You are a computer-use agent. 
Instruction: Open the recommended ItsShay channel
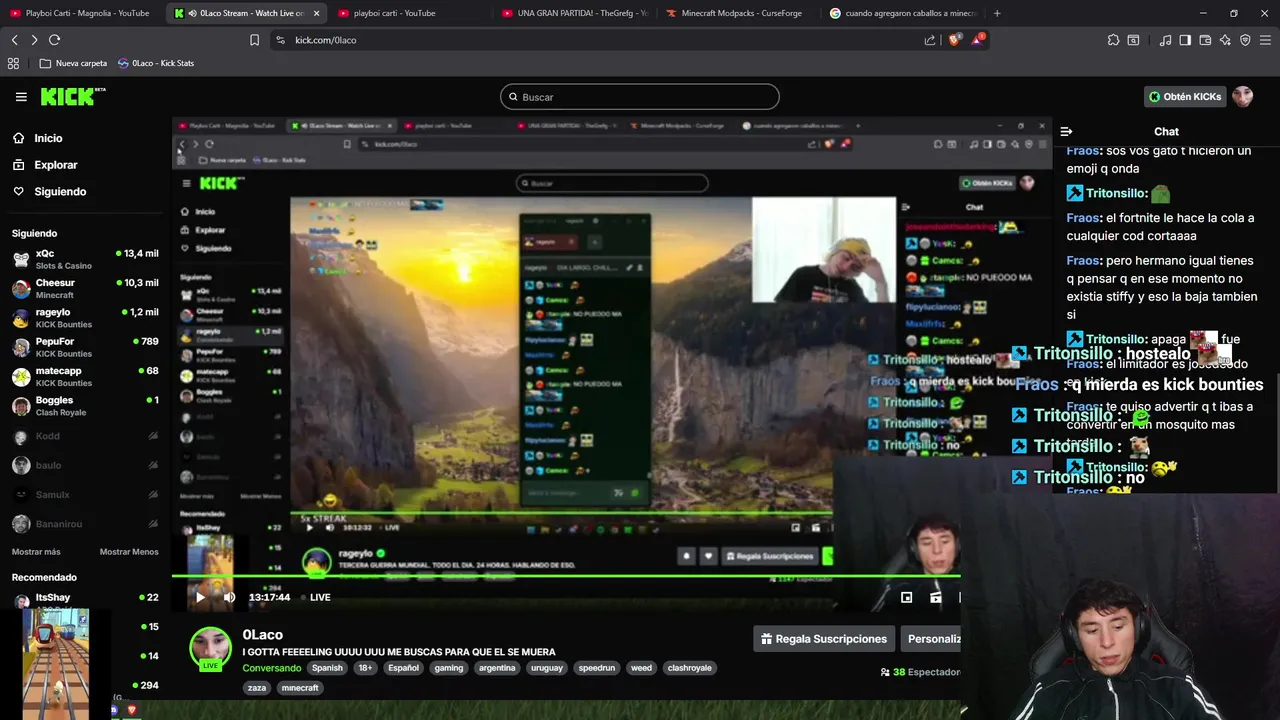85,599
